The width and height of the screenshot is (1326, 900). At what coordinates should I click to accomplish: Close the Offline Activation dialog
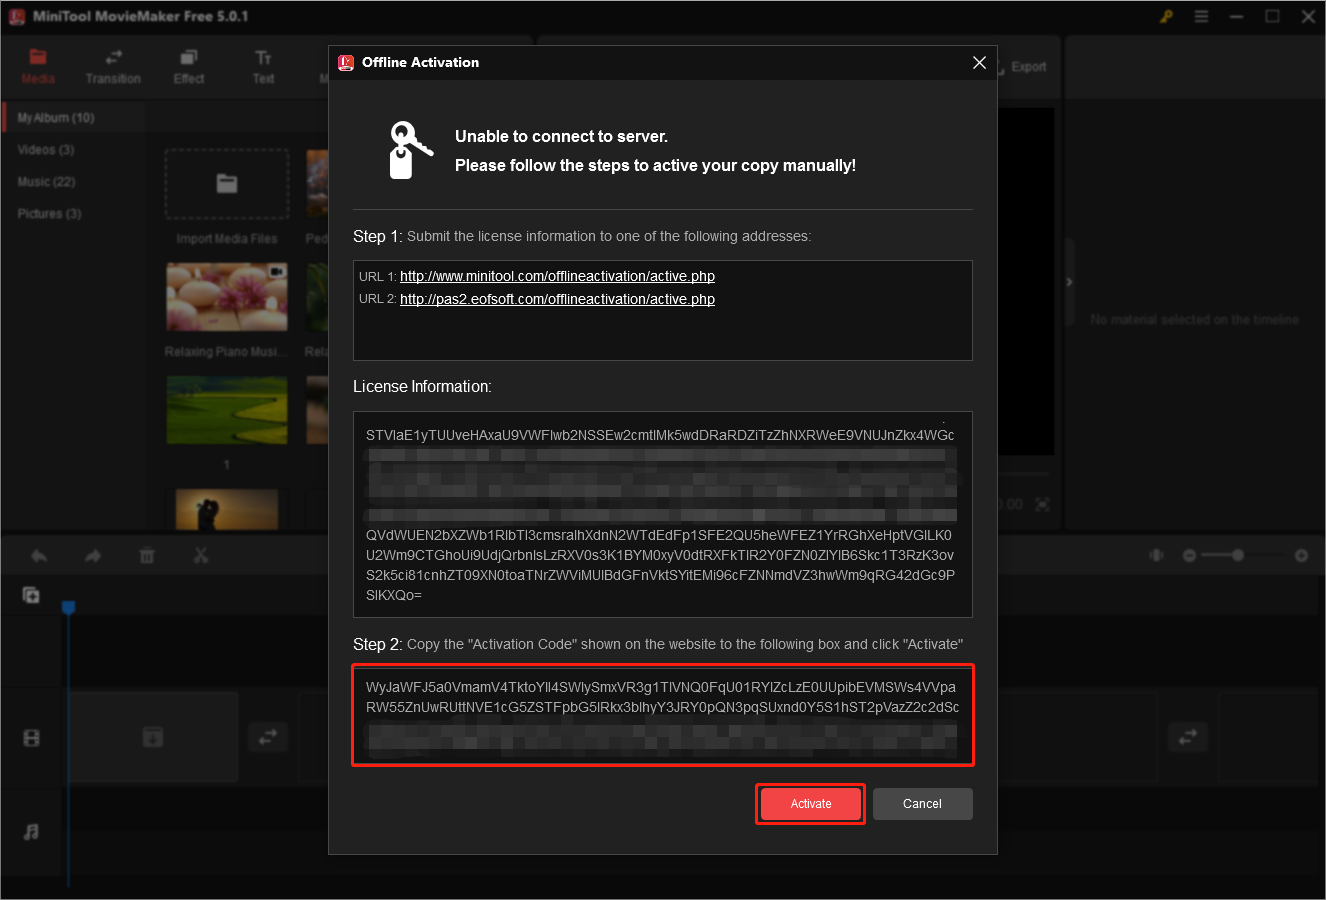pyautogui.click(x=979, y=62)
